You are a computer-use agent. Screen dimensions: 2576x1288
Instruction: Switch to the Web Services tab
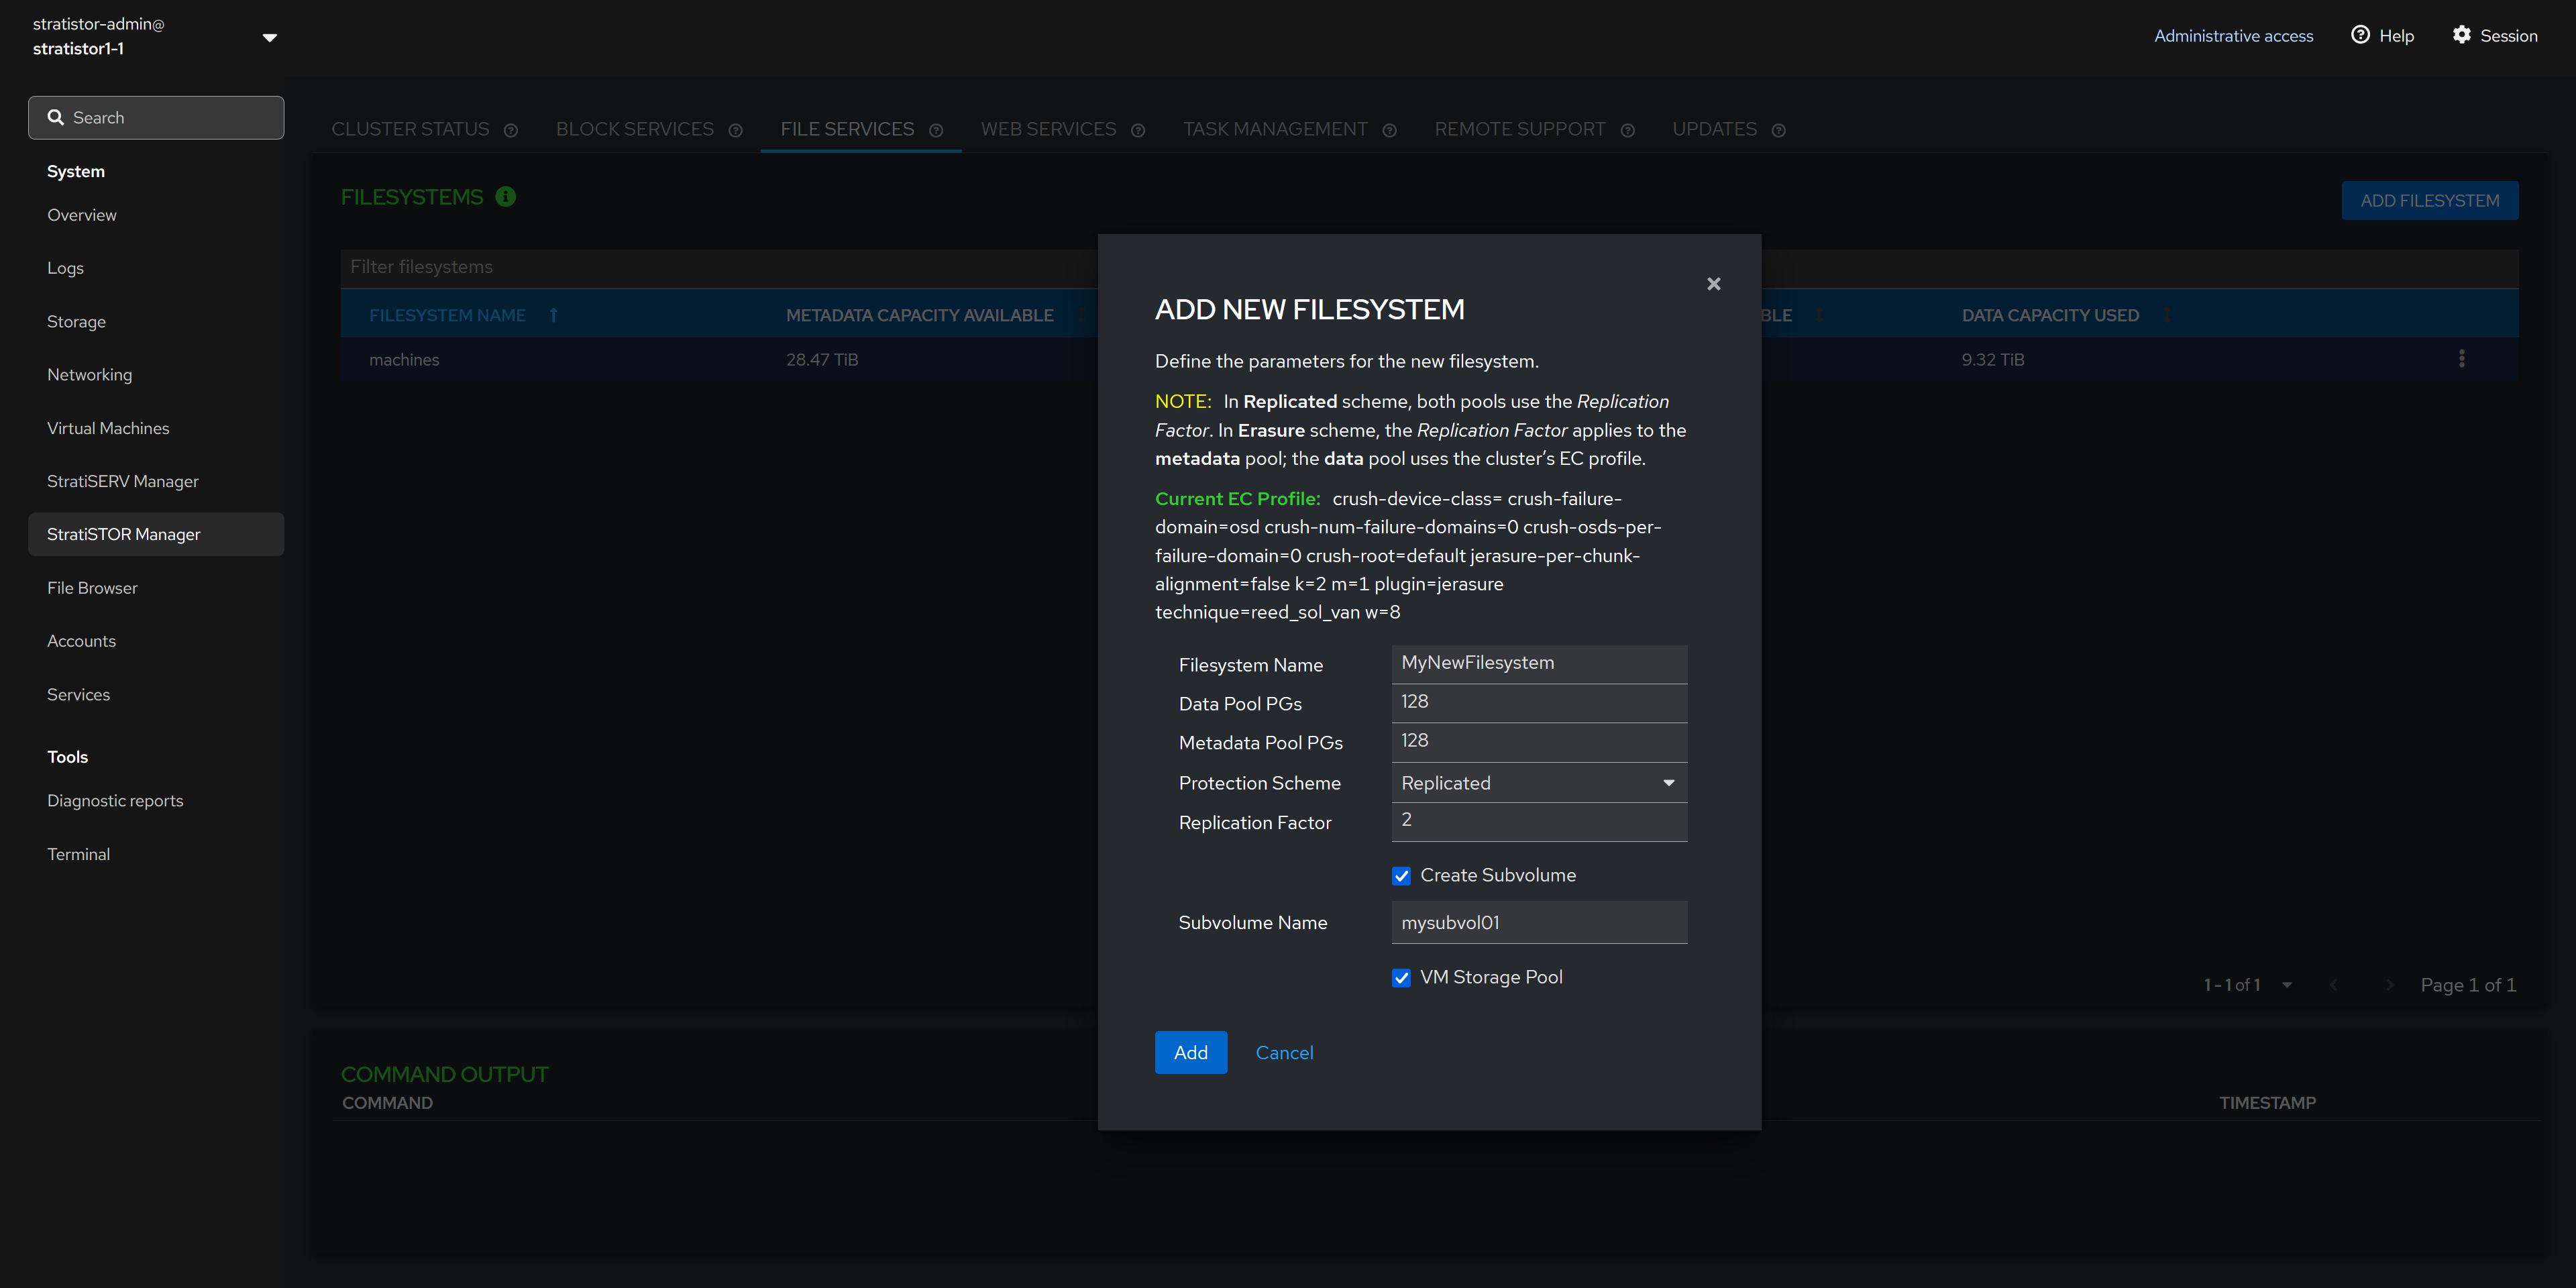(x=1048, y=129)
